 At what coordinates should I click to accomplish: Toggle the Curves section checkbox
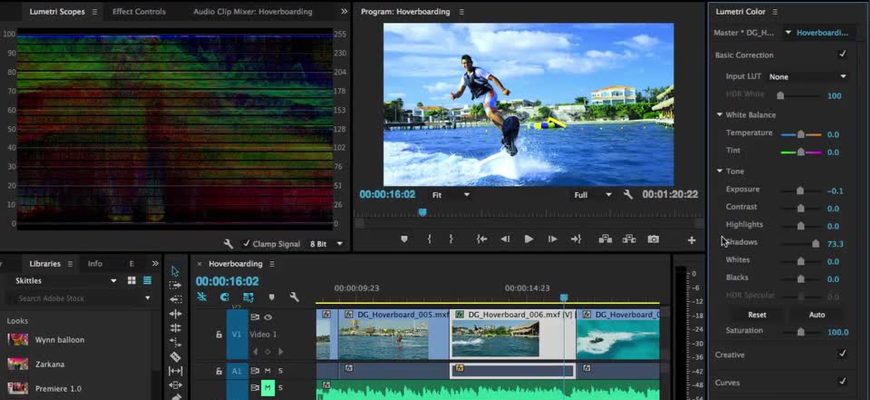coord(842,381)
